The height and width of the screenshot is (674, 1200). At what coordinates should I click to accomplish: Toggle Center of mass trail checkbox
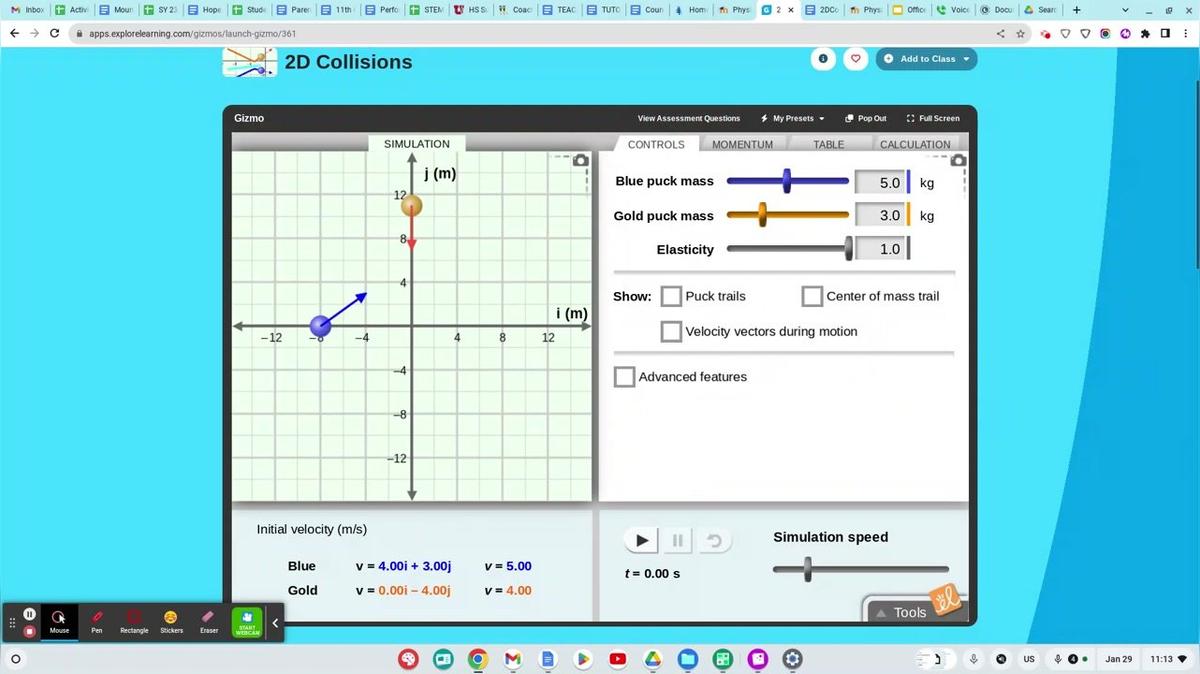812,297
